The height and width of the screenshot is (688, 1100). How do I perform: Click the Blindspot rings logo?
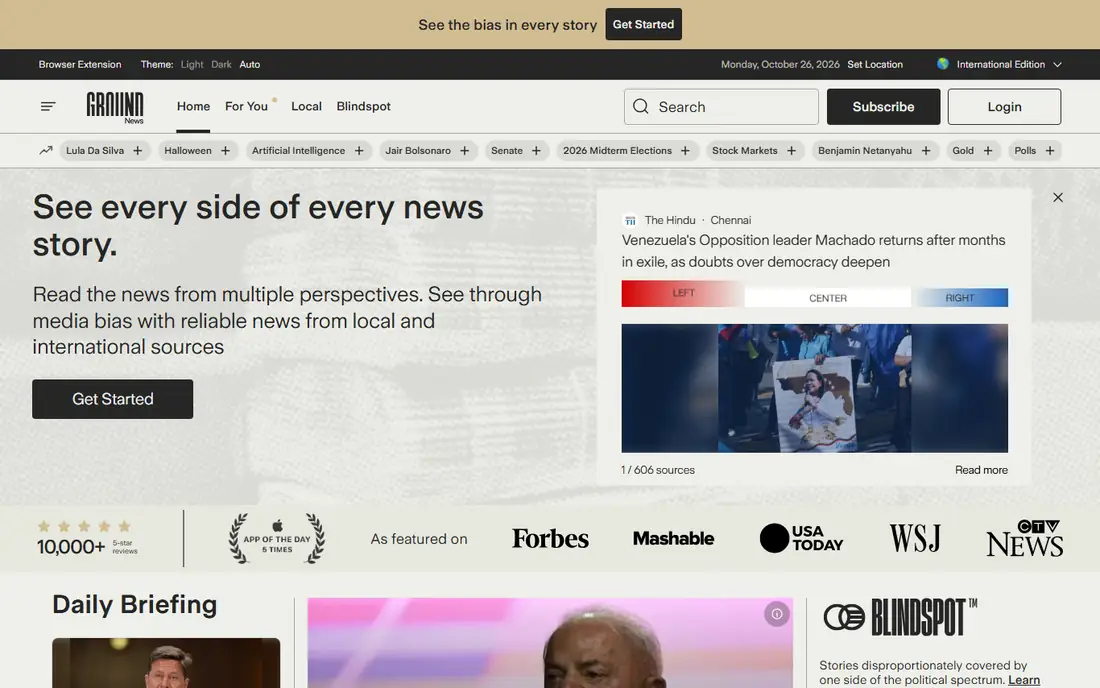tap(845, 617)
